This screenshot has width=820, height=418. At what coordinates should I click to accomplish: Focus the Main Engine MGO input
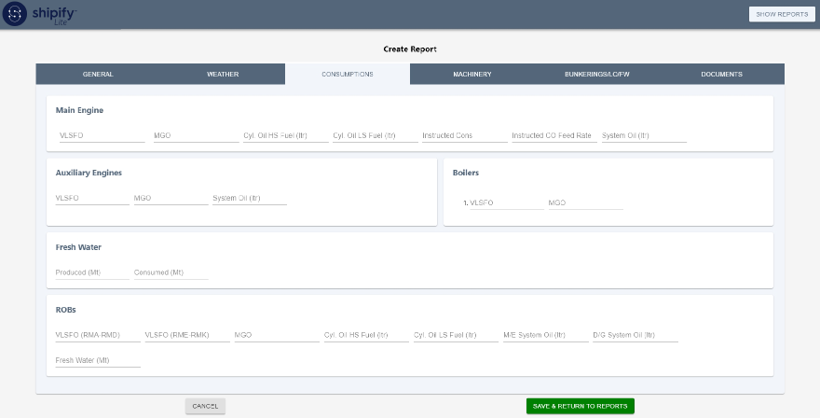coord(196,135)
